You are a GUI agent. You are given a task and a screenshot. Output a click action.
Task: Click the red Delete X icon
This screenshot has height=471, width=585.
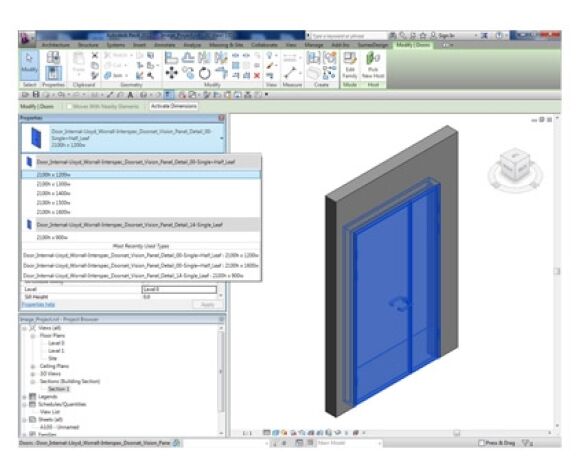tap(257, 76)
